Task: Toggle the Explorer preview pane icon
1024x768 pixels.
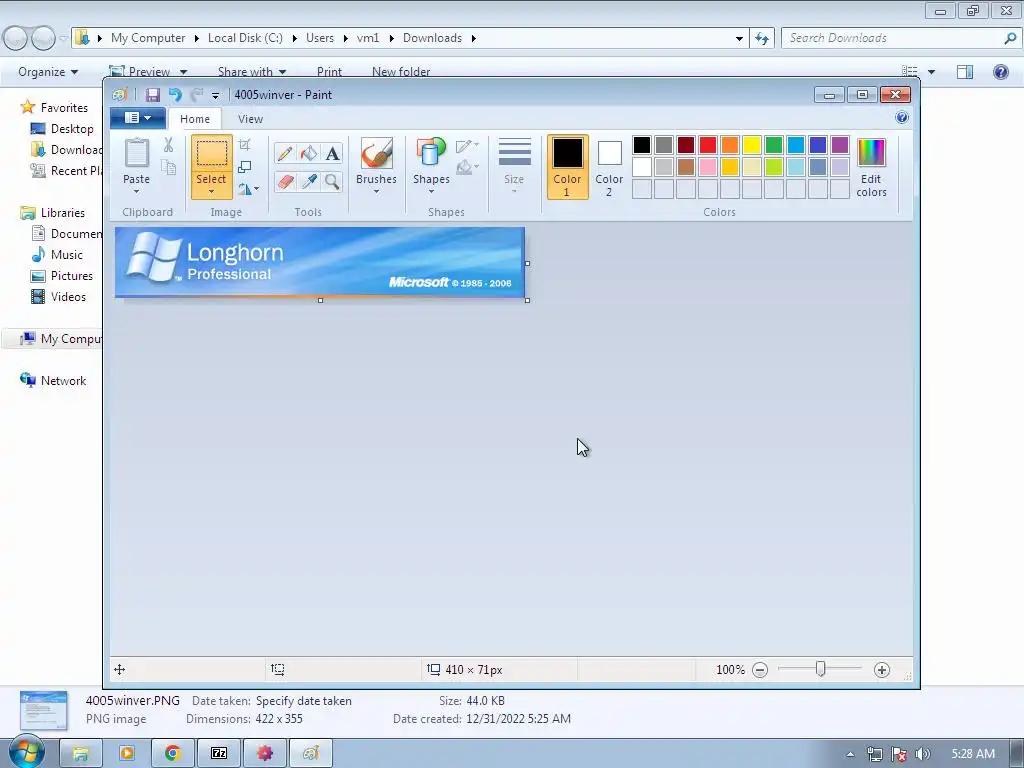Action: click(x=965, y=72)
